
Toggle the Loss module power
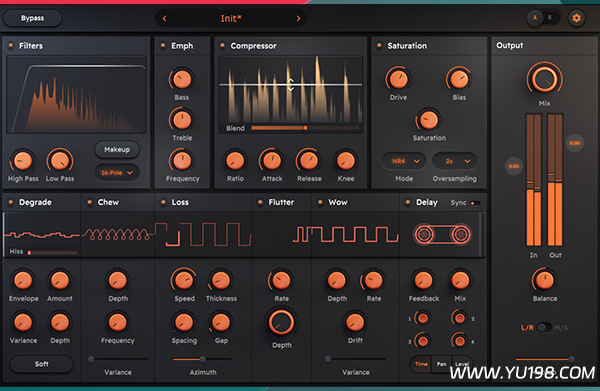(163, 202)
